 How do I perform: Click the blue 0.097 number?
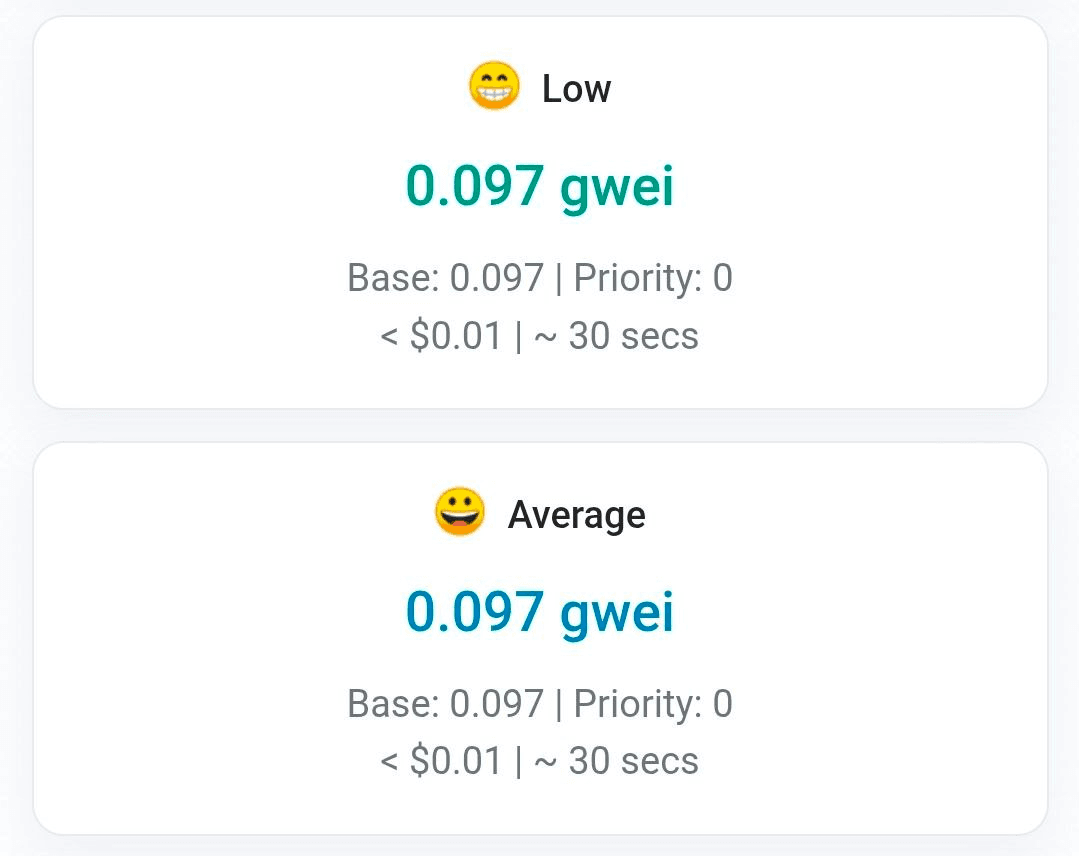475,612
